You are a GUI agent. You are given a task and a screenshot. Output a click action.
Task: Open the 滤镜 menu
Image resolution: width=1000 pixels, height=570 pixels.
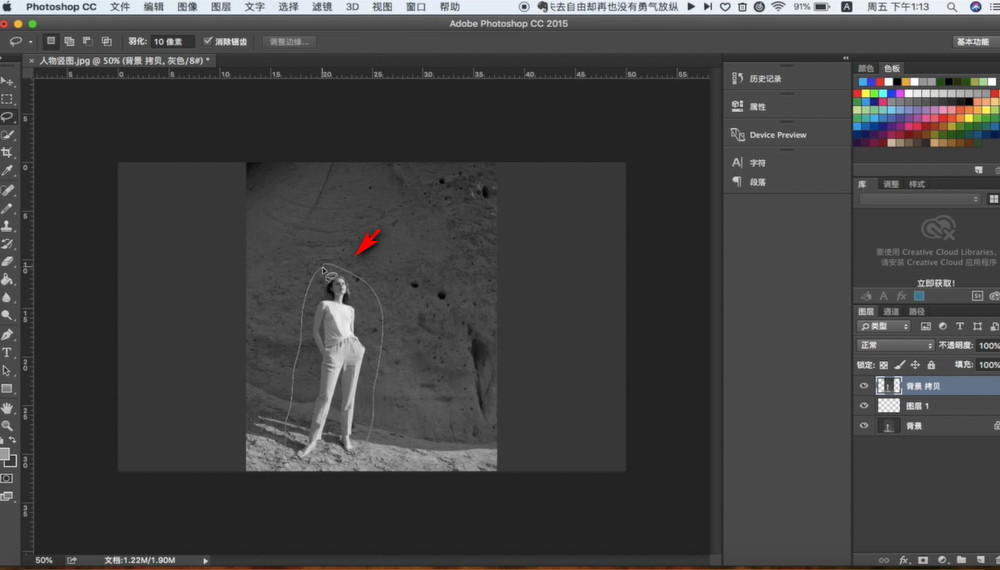321,7
